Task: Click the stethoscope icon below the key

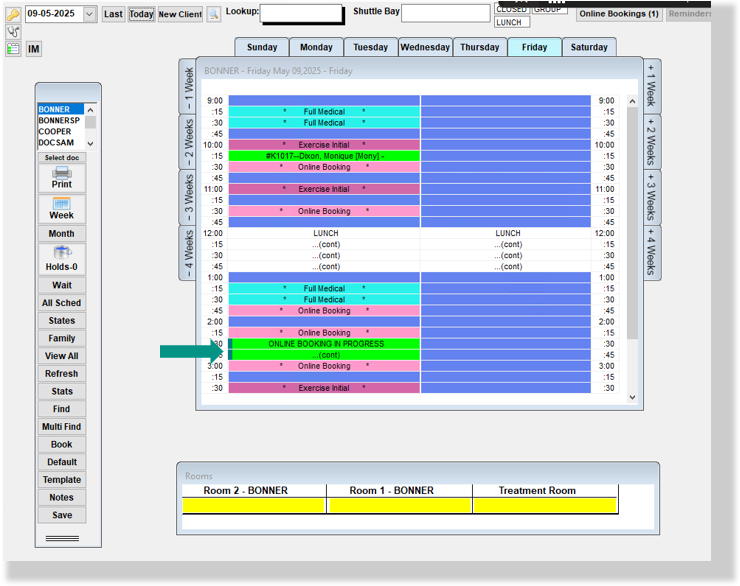Action: click(x=13, y=32)
